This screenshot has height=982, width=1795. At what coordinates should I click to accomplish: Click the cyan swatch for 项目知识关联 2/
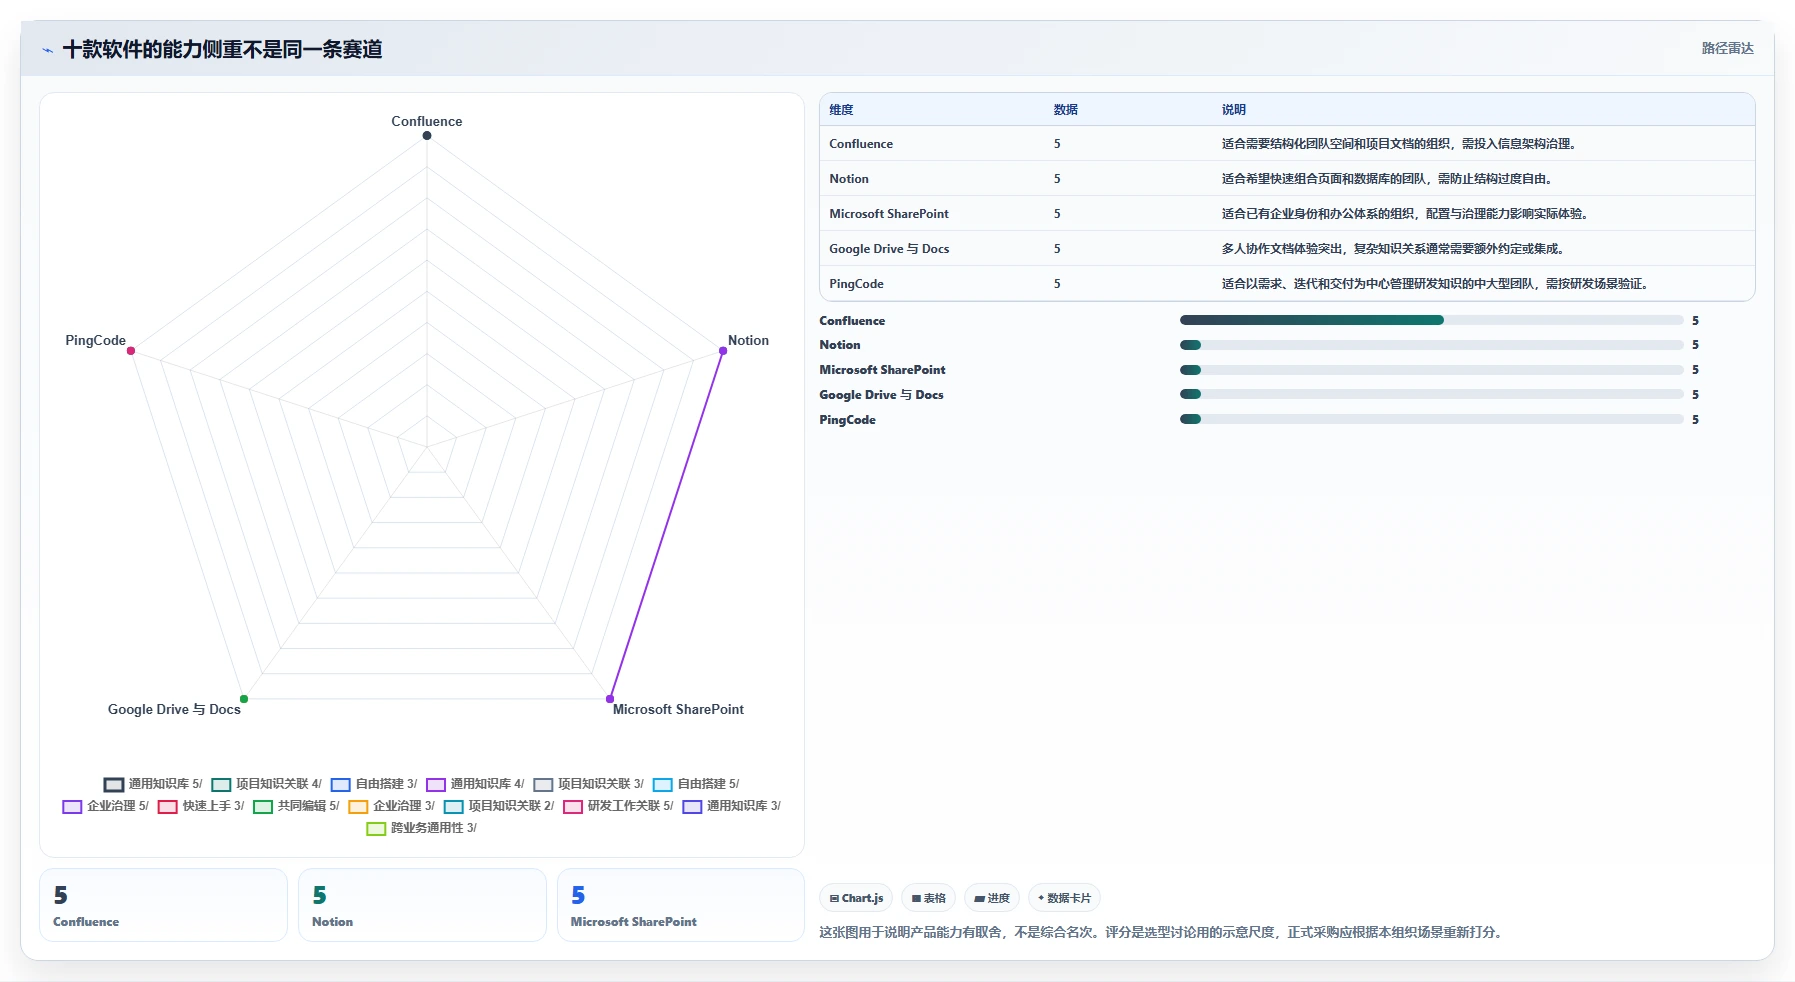(454, 807)
